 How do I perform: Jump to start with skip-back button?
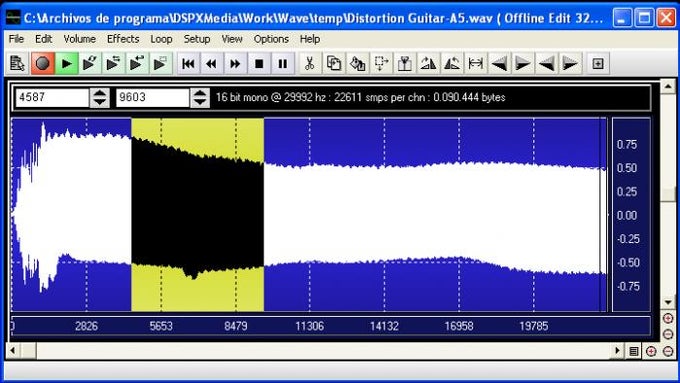(188, 64)
